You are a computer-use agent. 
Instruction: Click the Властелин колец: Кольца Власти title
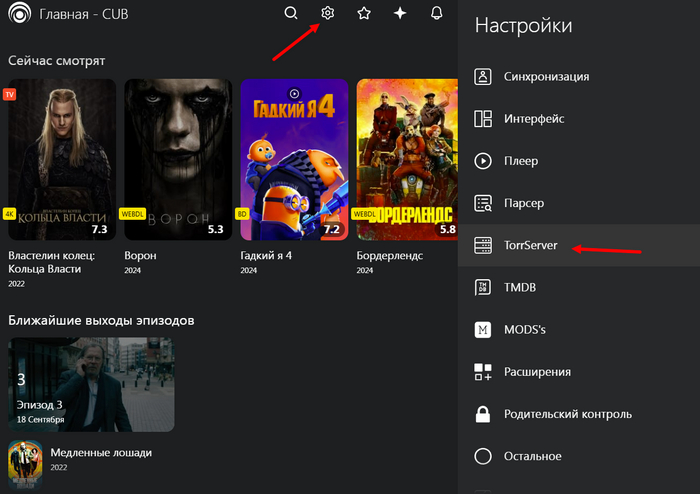point(51,262)
